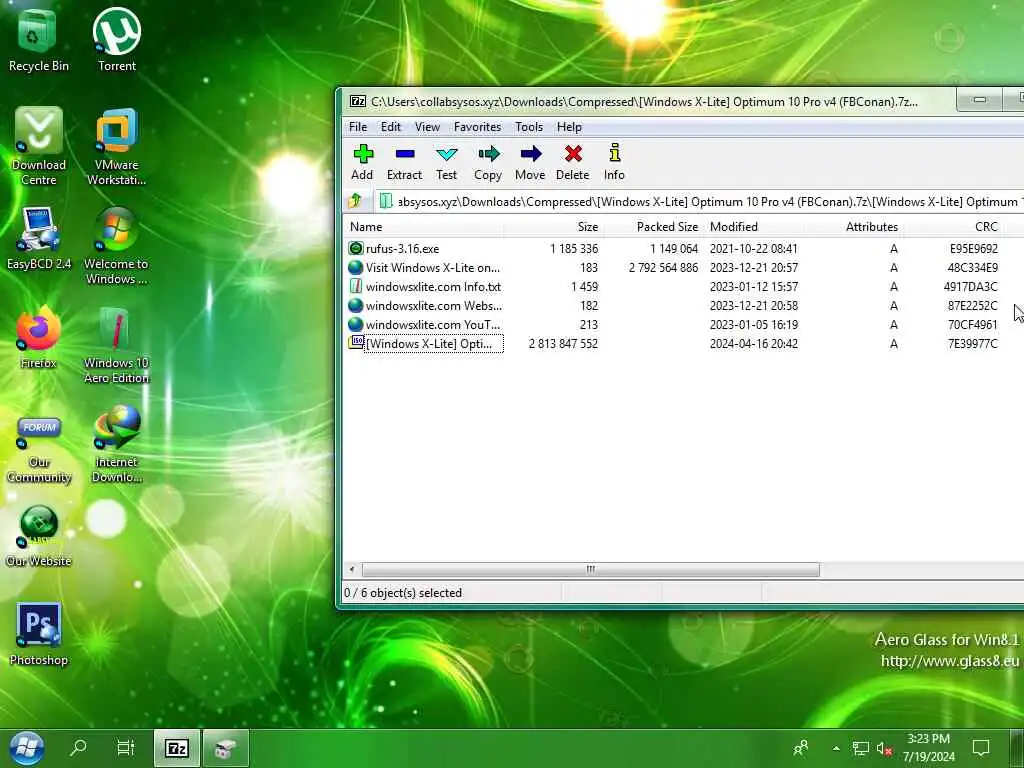Click CRC value E95E9692

974,249
